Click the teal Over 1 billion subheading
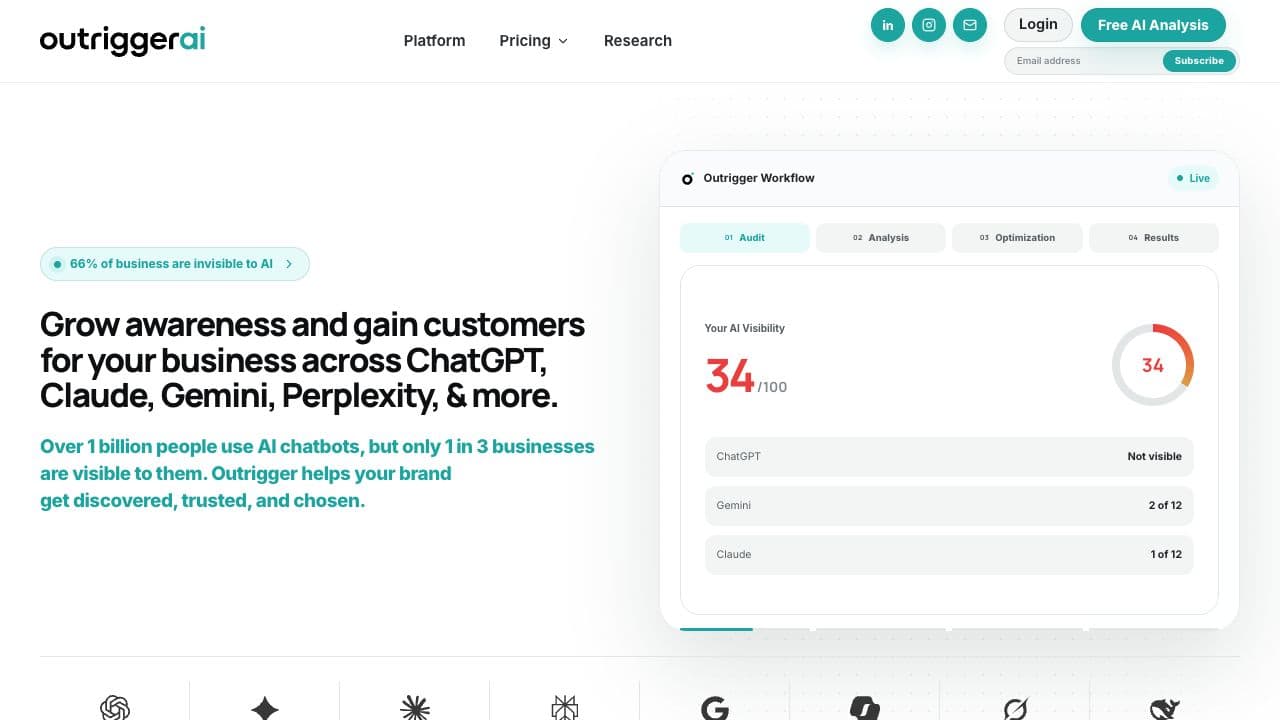 coord(317,473)
